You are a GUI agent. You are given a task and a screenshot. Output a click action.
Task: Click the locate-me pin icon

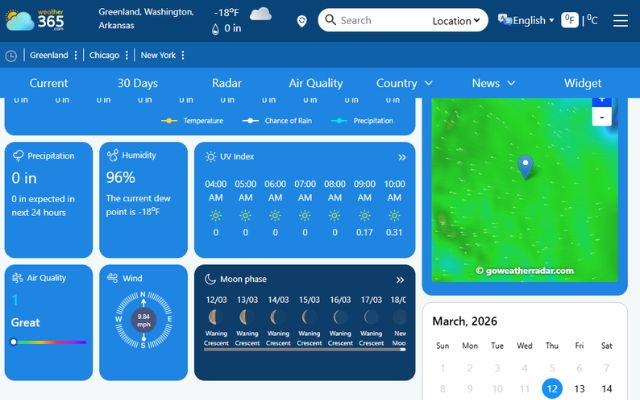[x=302, y=21]
